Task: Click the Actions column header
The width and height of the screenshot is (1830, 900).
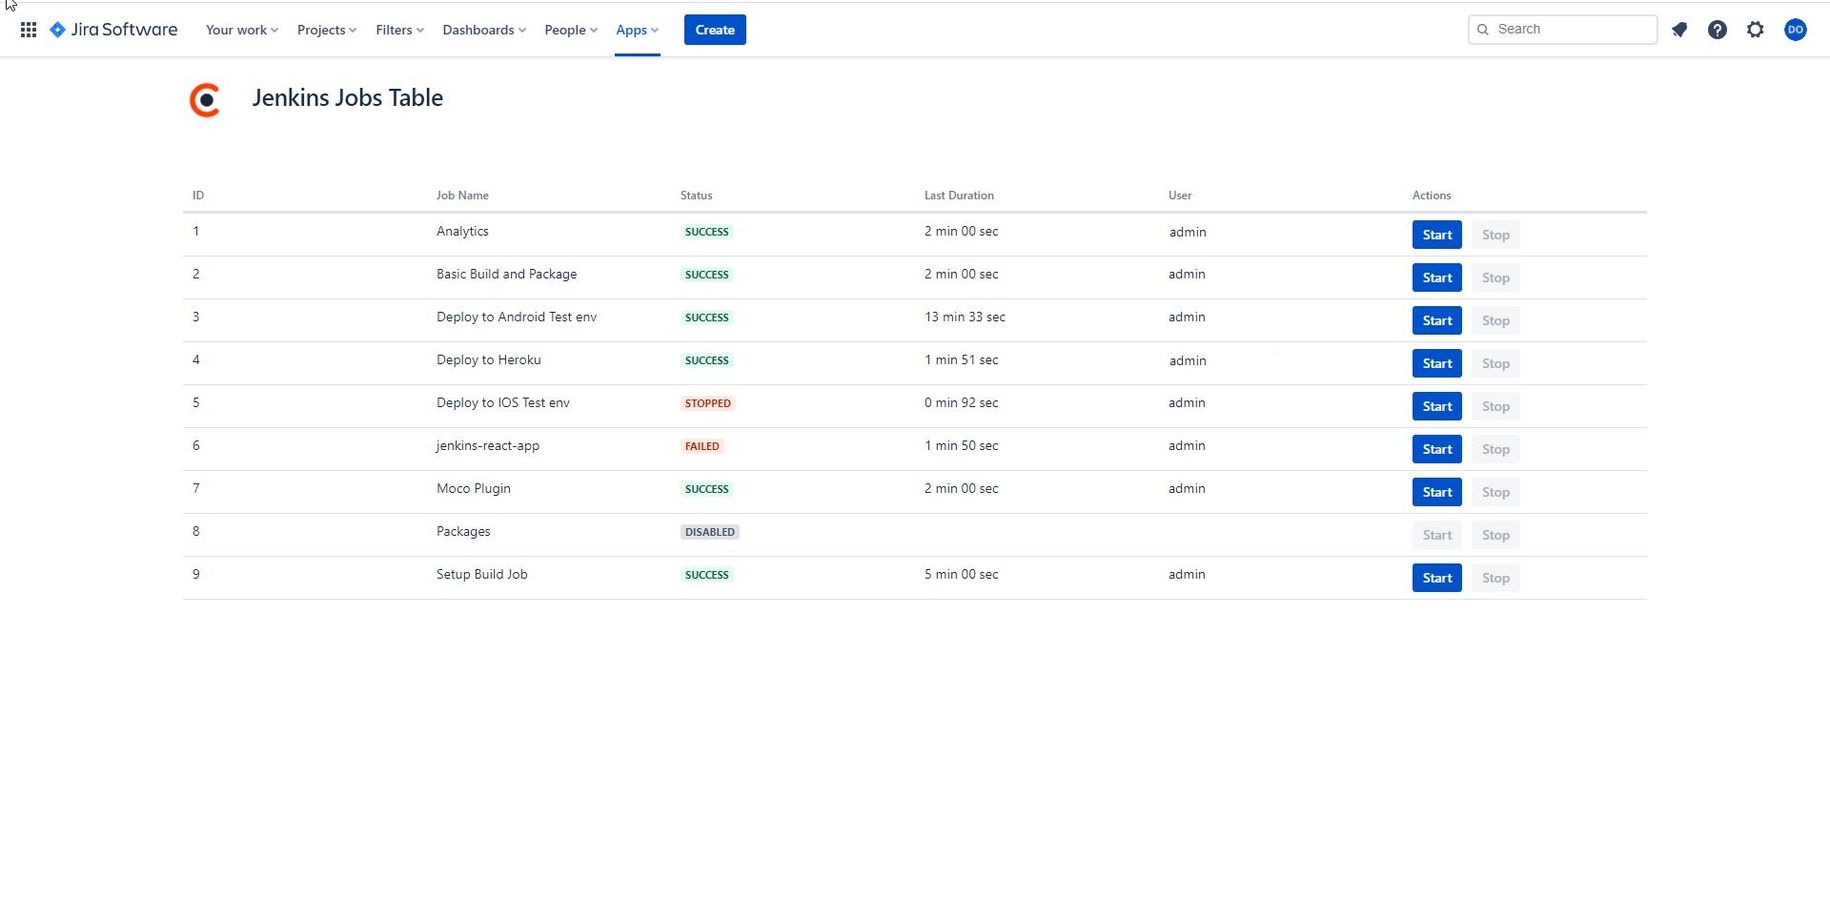Action: pos(1431,196)
